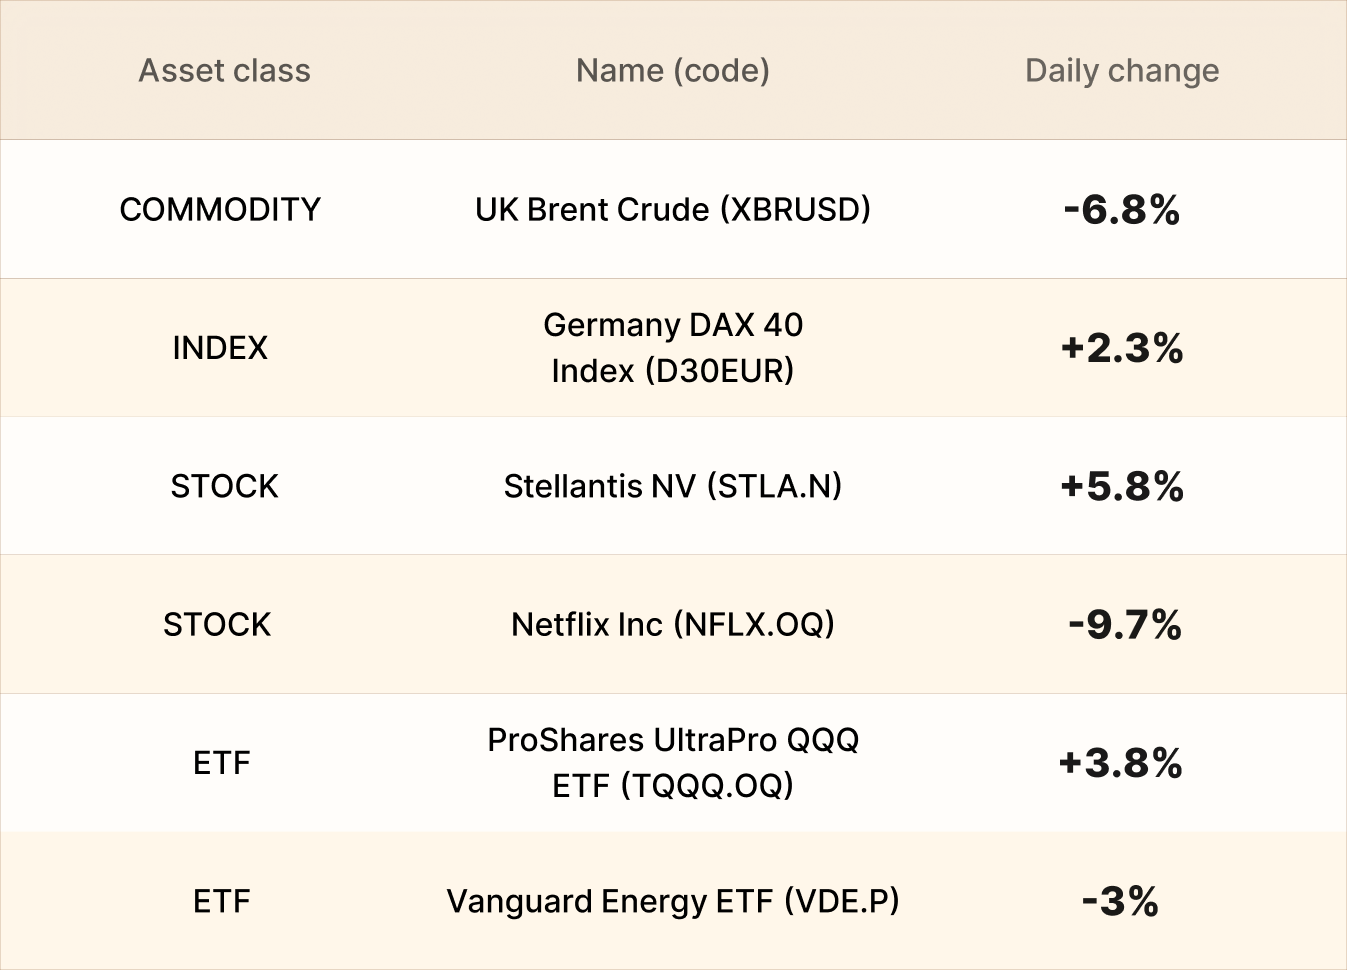
Task: Open Germany DAX 40 Index (D30EUR)
Action: [673, 348]
